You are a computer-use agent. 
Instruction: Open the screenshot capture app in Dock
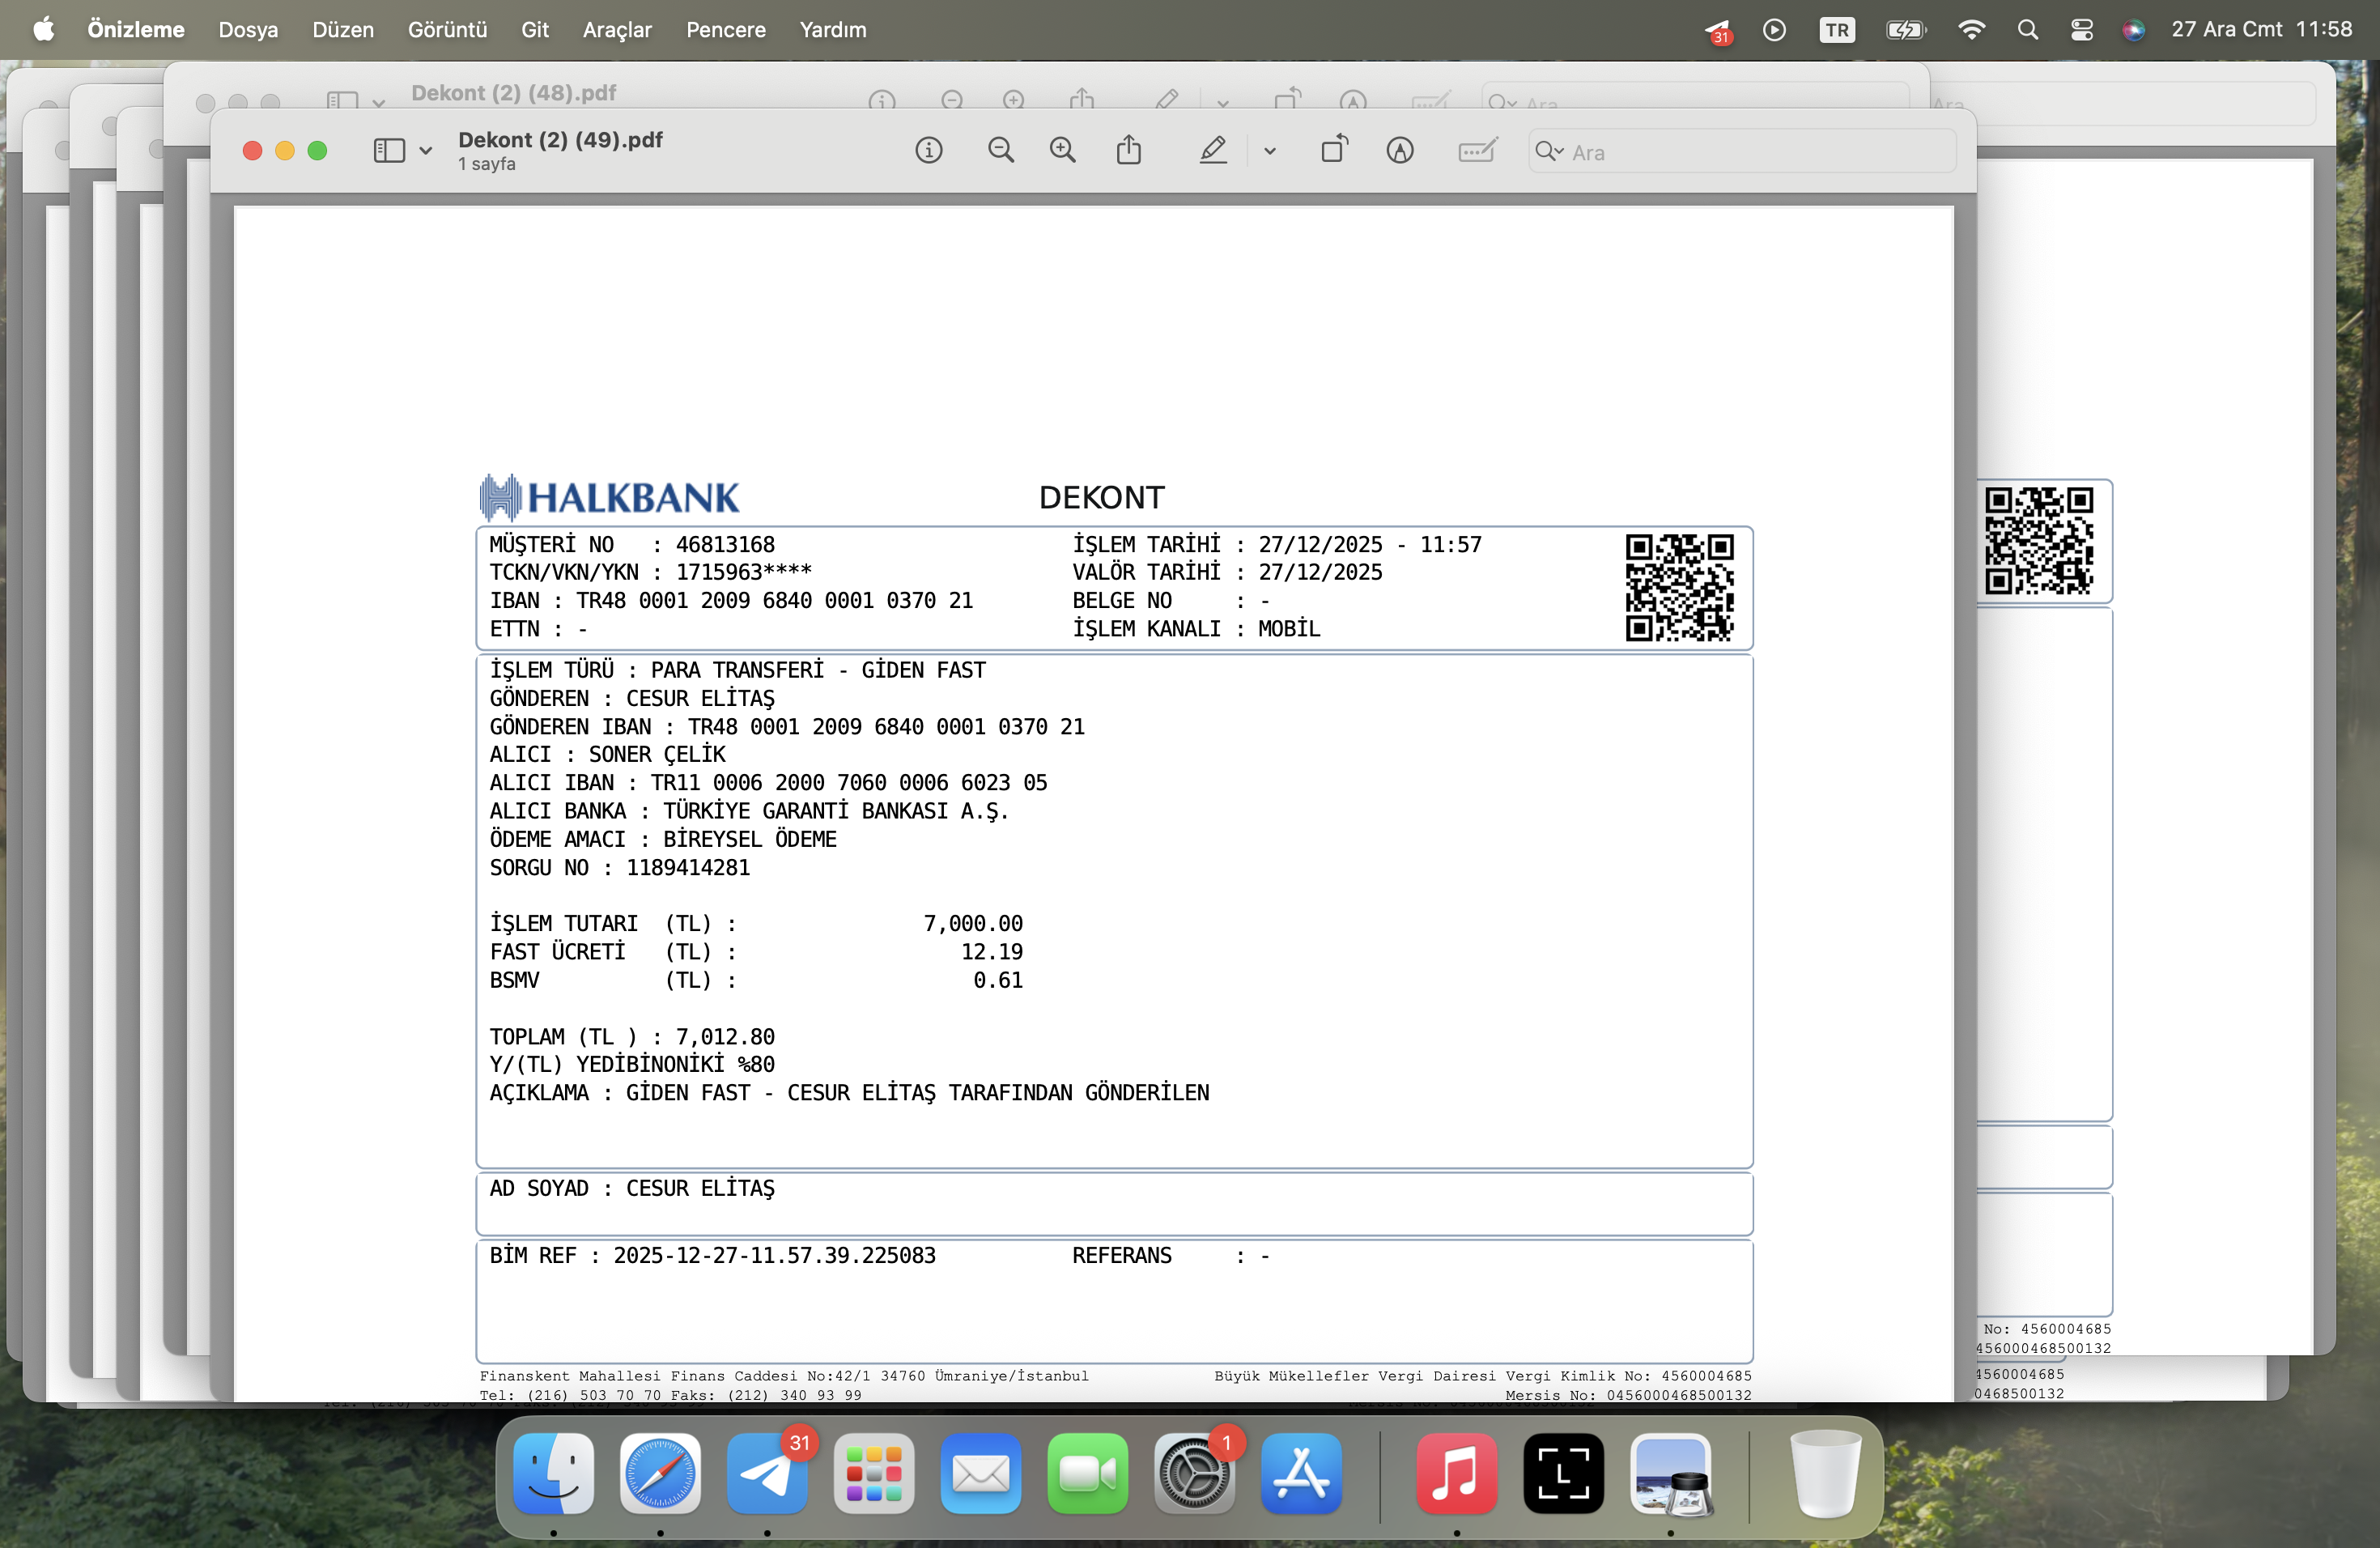point(1564,1473)
